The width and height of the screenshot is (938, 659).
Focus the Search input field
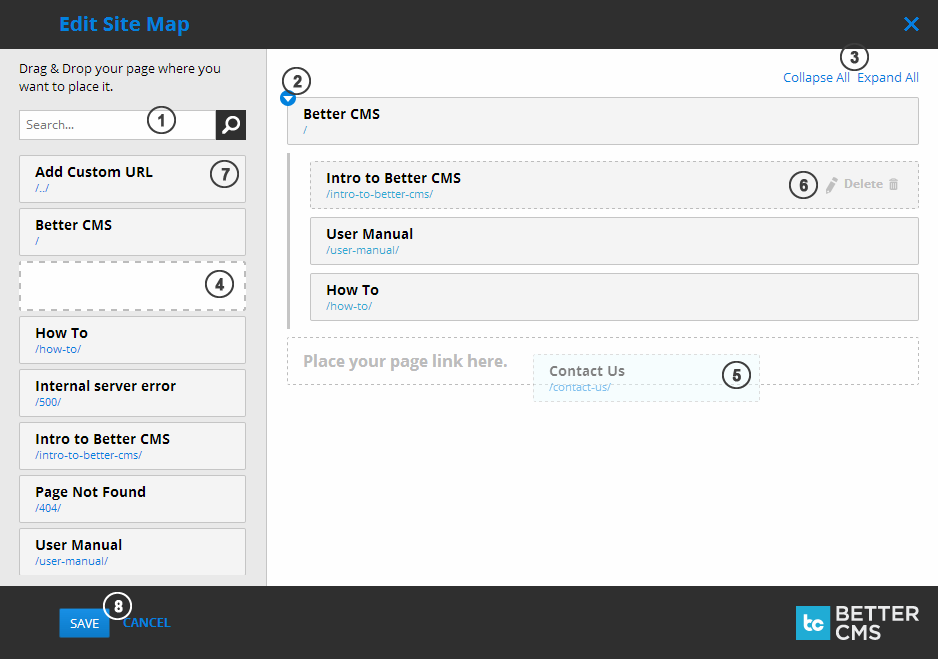pos(117,125)
